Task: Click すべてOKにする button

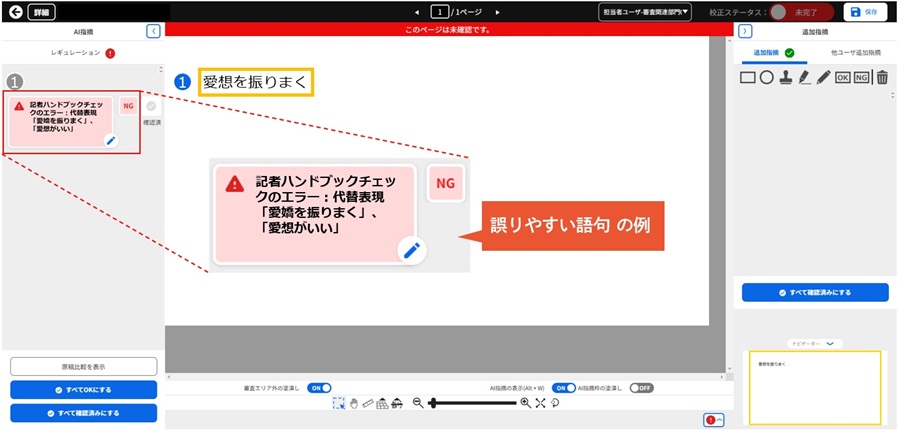Action: pyautogui.click(x=84, y=390)
